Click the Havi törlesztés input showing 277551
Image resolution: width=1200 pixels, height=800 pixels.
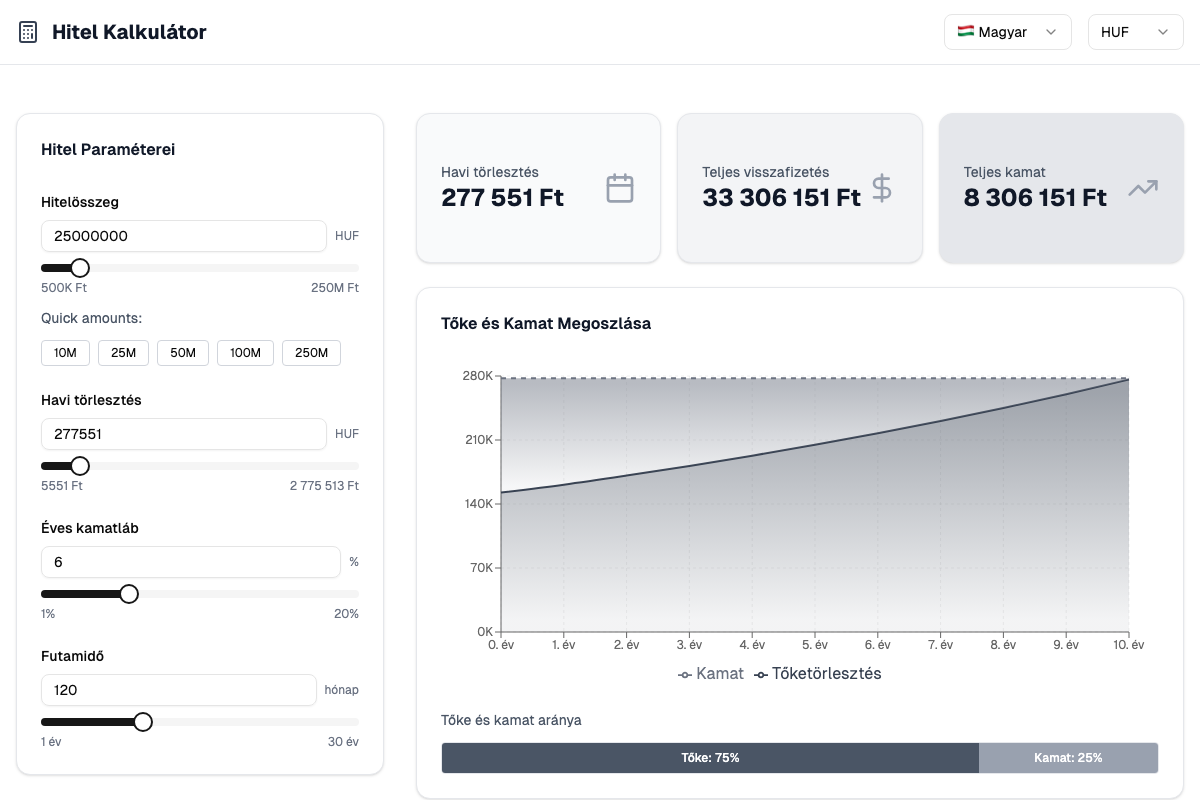[x=183, y=434]
